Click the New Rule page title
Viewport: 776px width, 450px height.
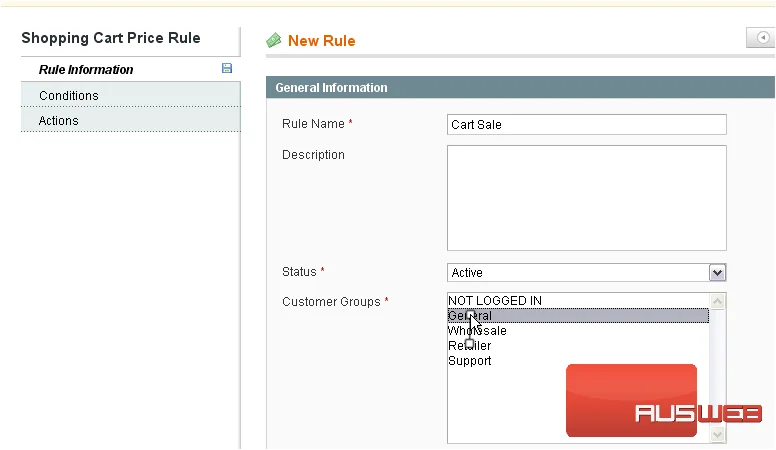[322, 41]
